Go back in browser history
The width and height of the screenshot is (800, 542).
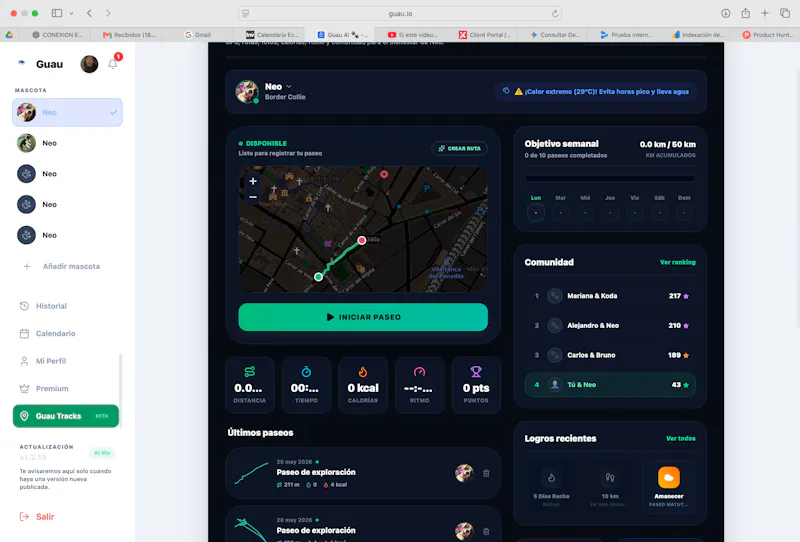tap(89, 13)
